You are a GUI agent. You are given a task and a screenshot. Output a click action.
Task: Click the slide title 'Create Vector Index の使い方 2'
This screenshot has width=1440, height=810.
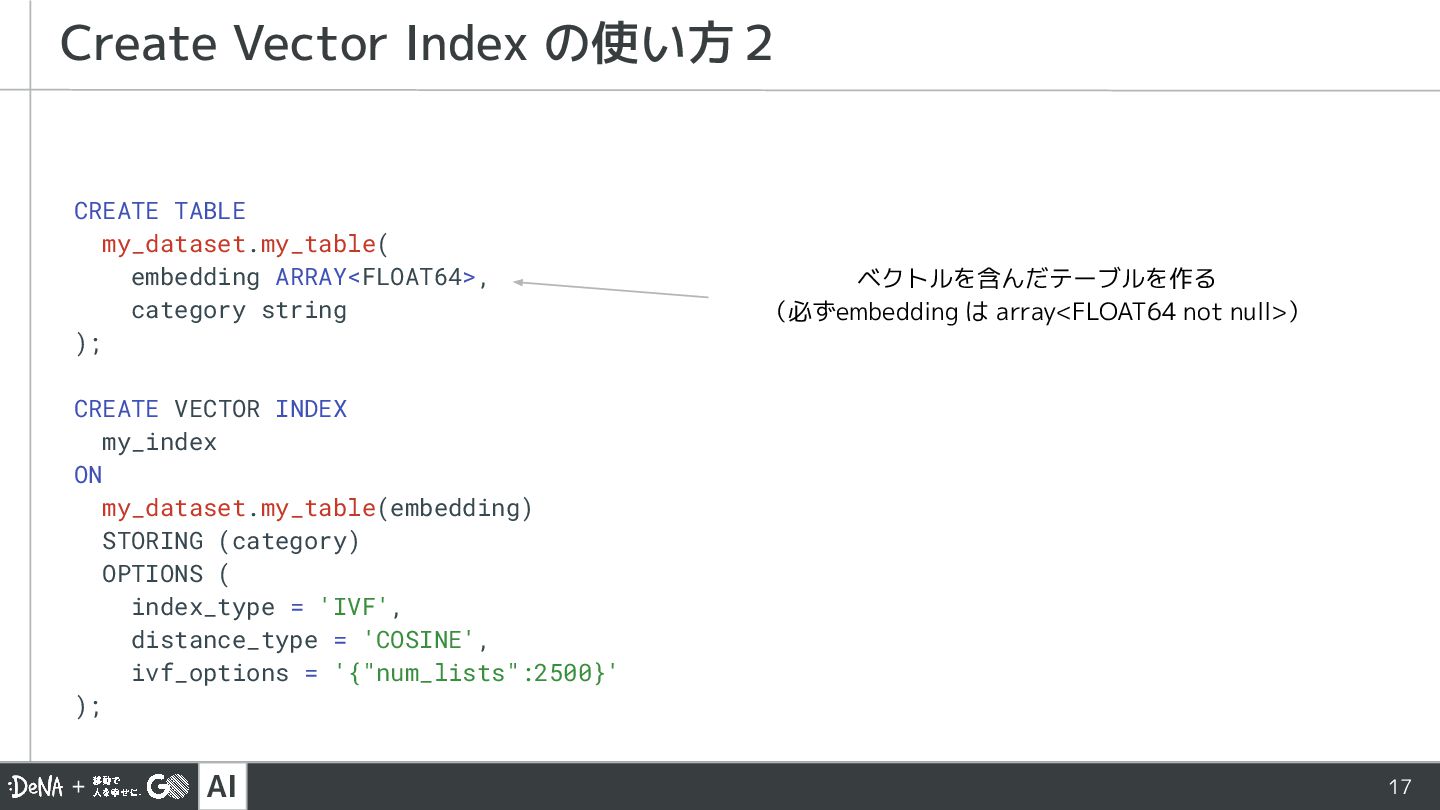[x=416, y=45]
